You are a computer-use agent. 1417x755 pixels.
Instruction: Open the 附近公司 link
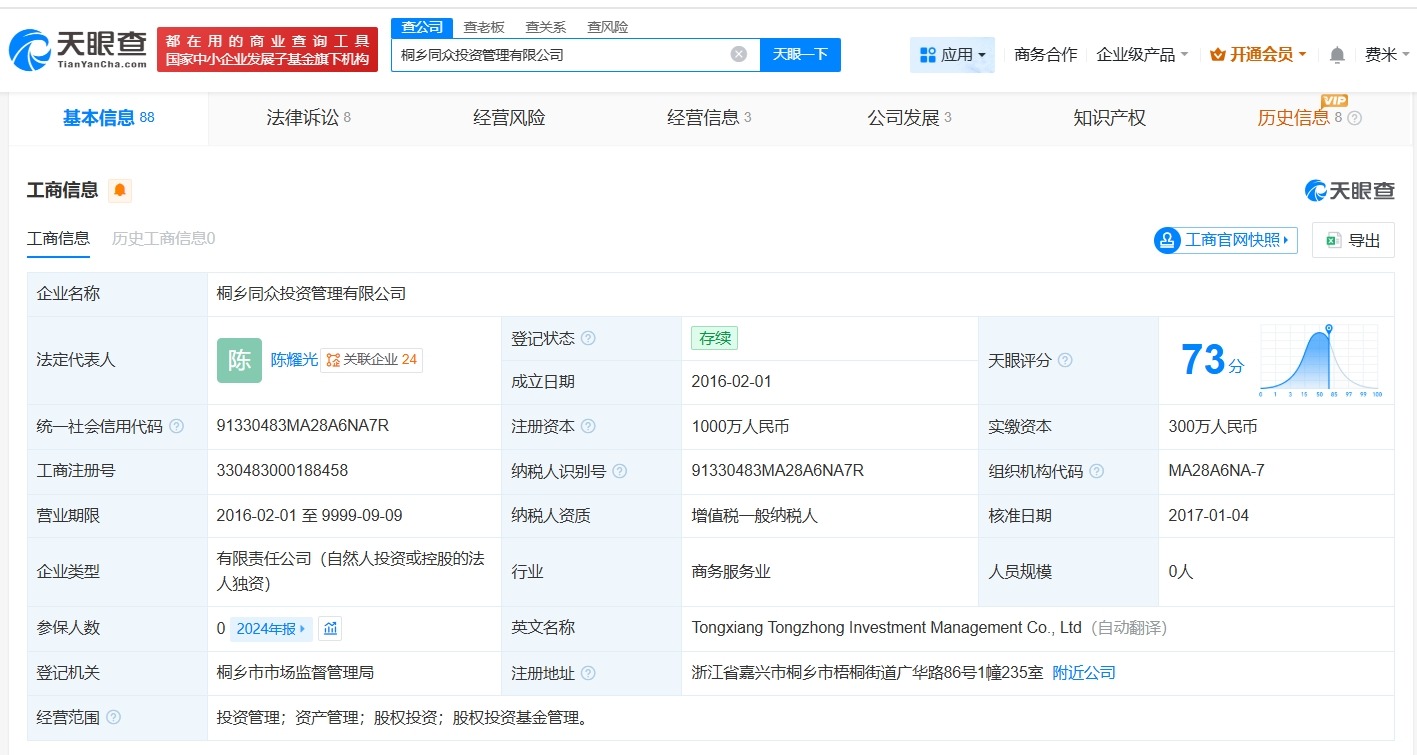[x=1085, y=672]
